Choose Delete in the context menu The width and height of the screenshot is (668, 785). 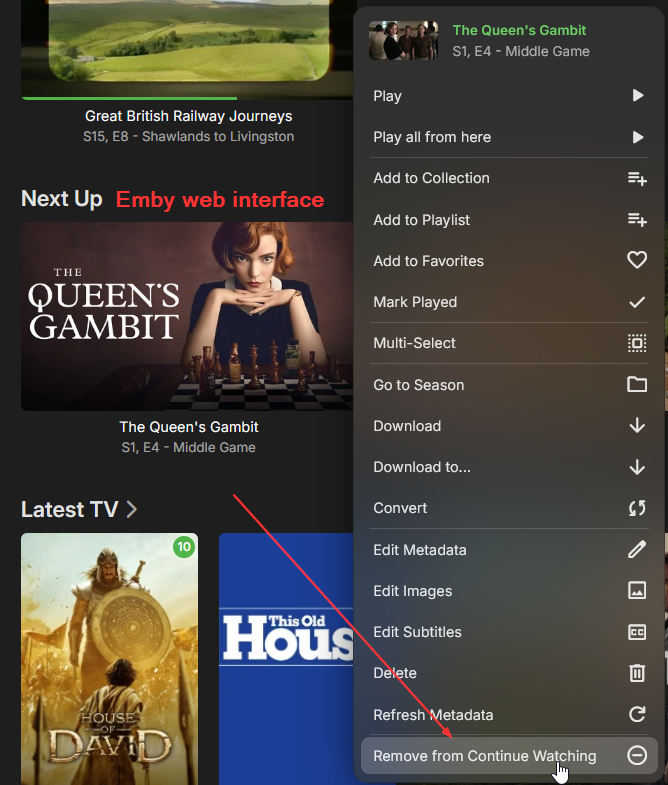pyautogui.click(x=509, y=673)
